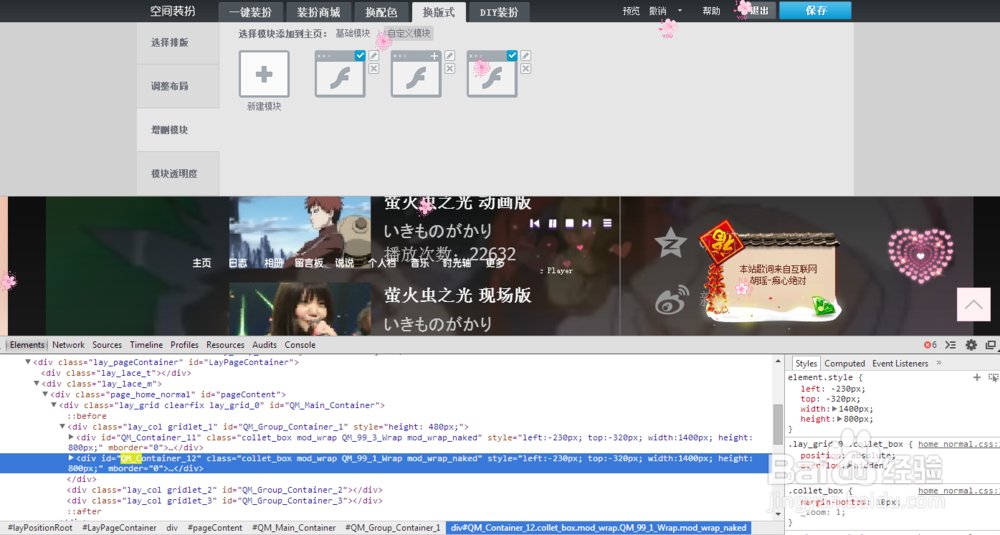Click the DevTools dock/undock icon

[990, 344]
